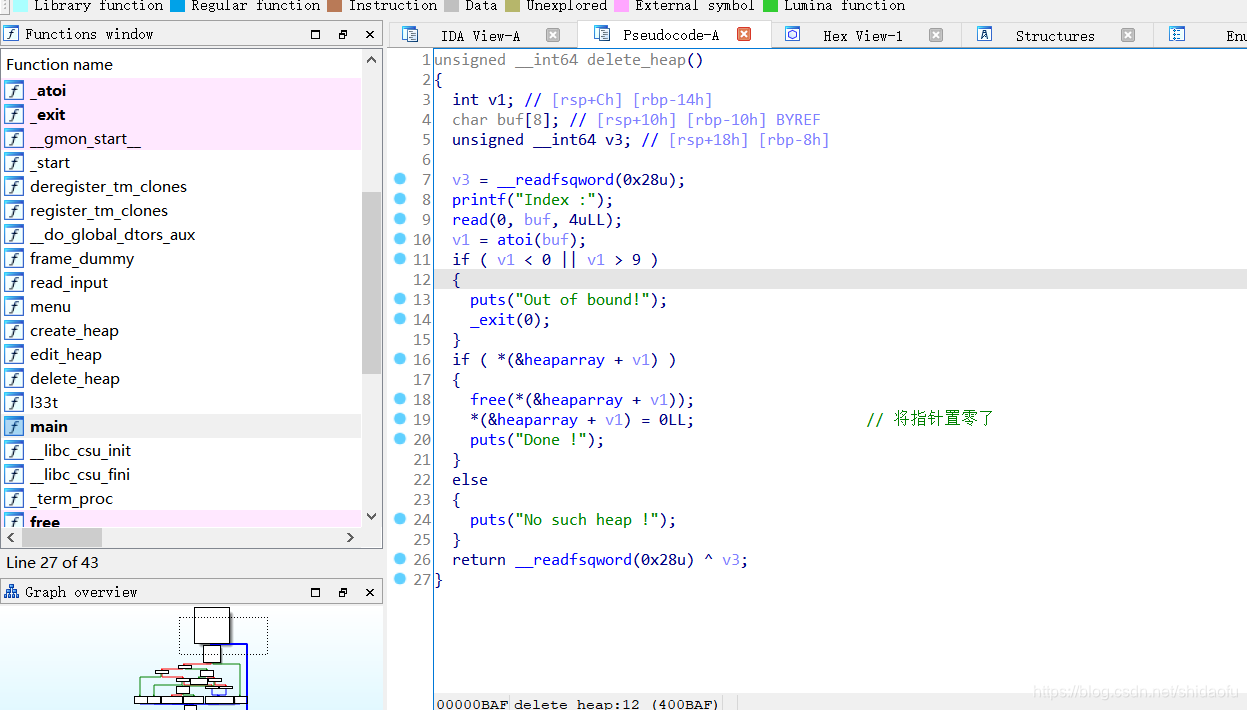The image size is (1247, 710).
Task: Click the Graph overview title icon
Action: point(11,592)
